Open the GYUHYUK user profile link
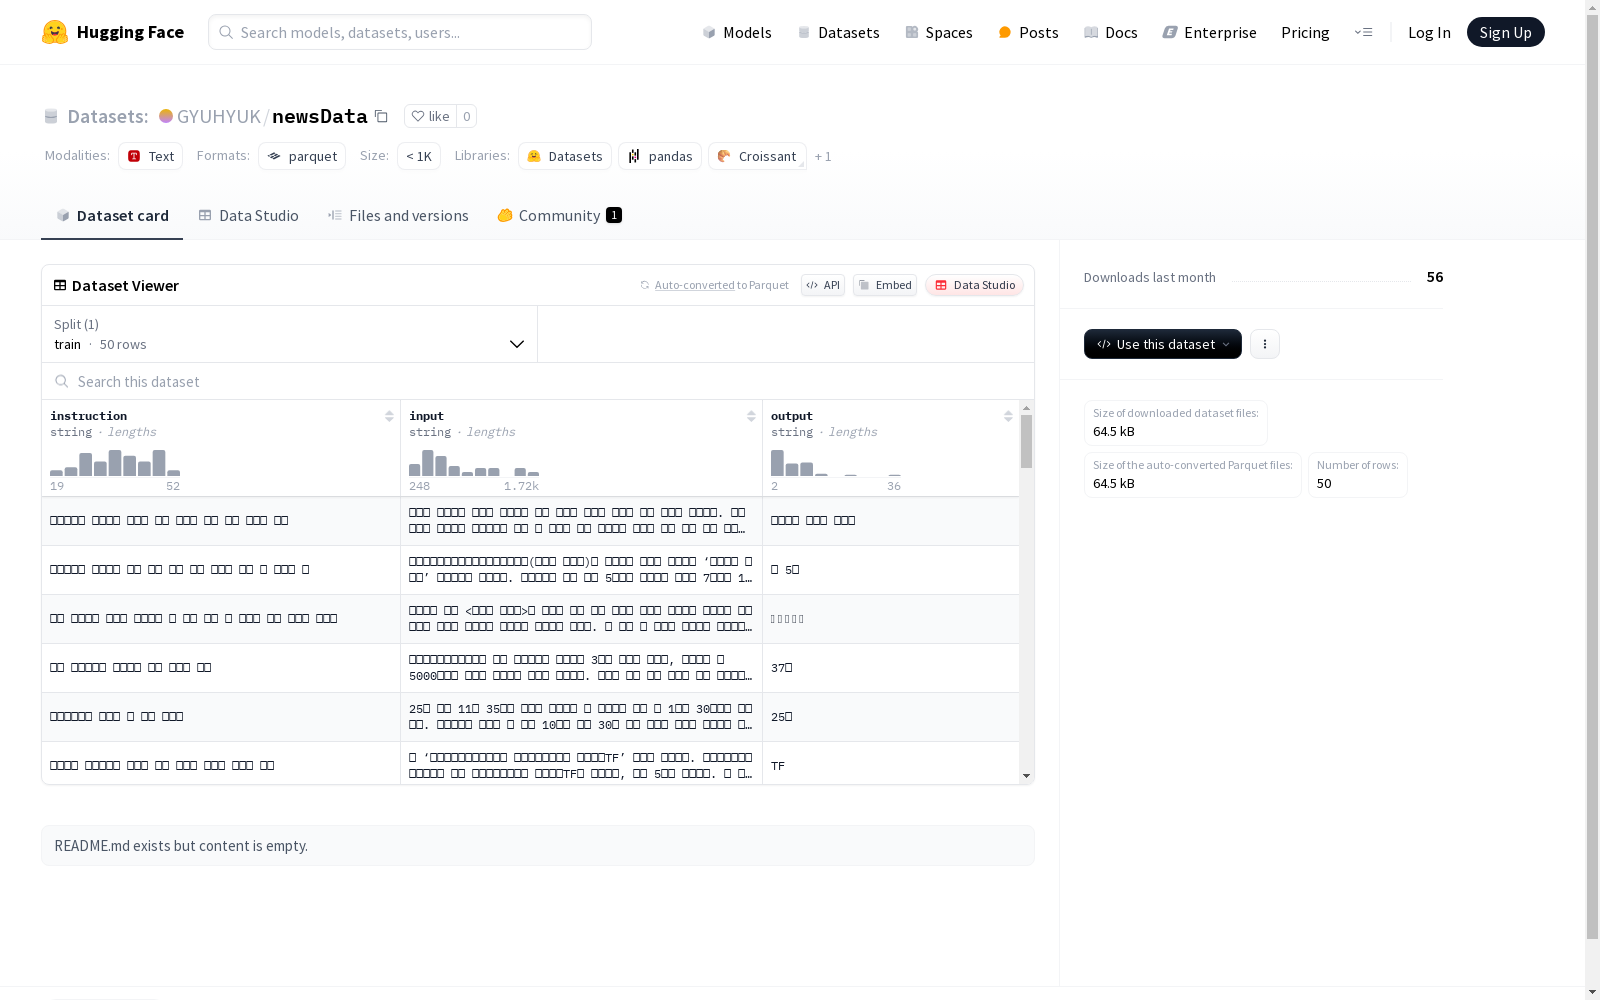 [219, 116]
